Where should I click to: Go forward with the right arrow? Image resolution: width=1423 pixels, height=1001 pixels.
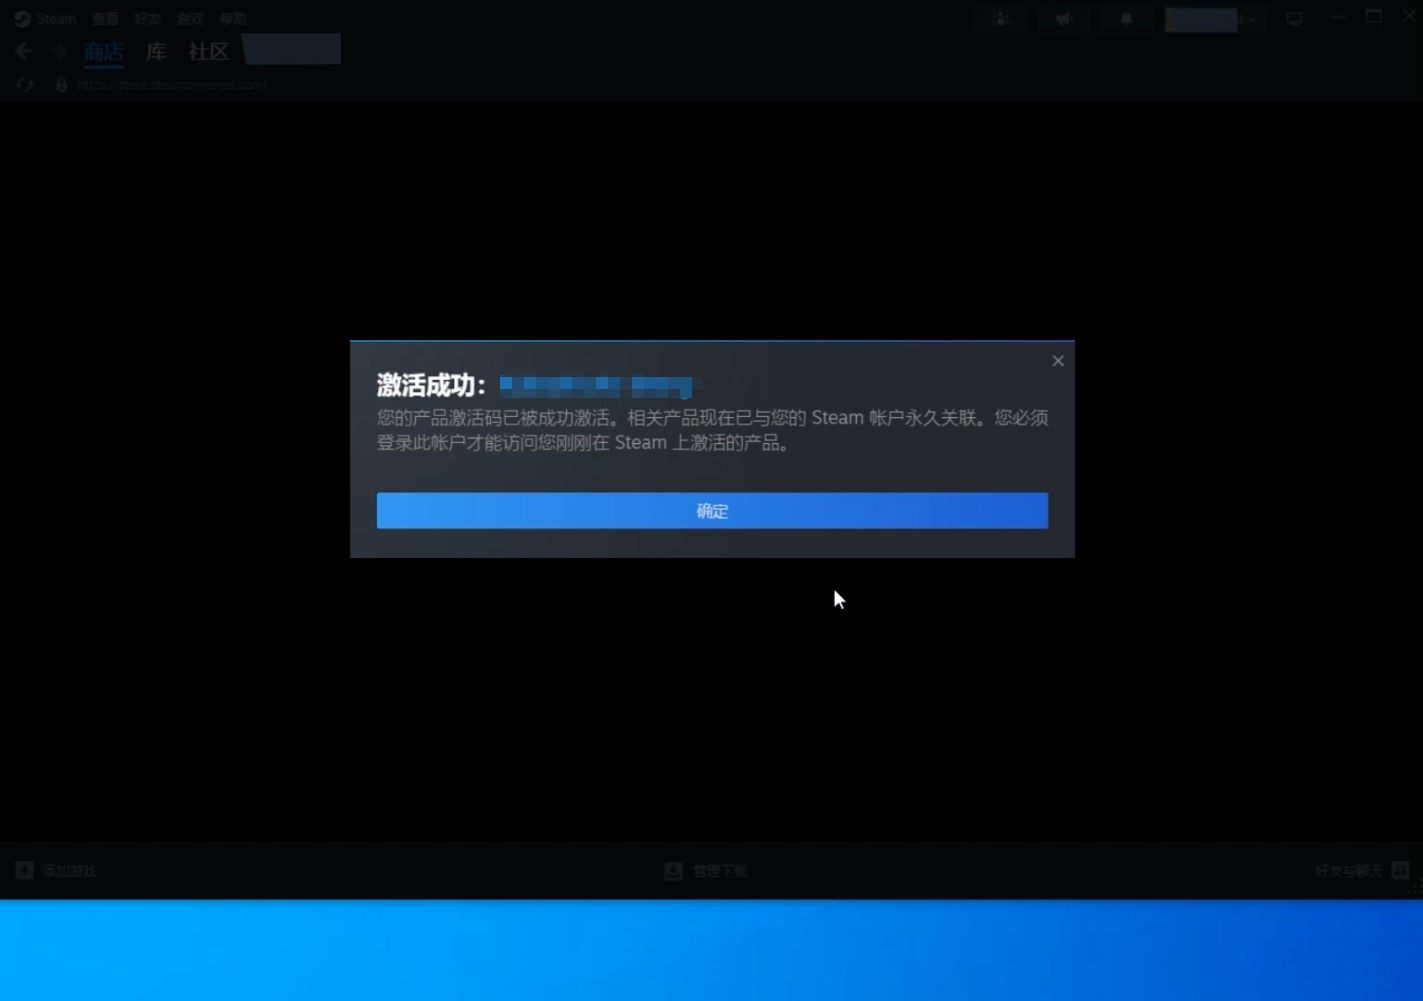[x=59, y=51]
